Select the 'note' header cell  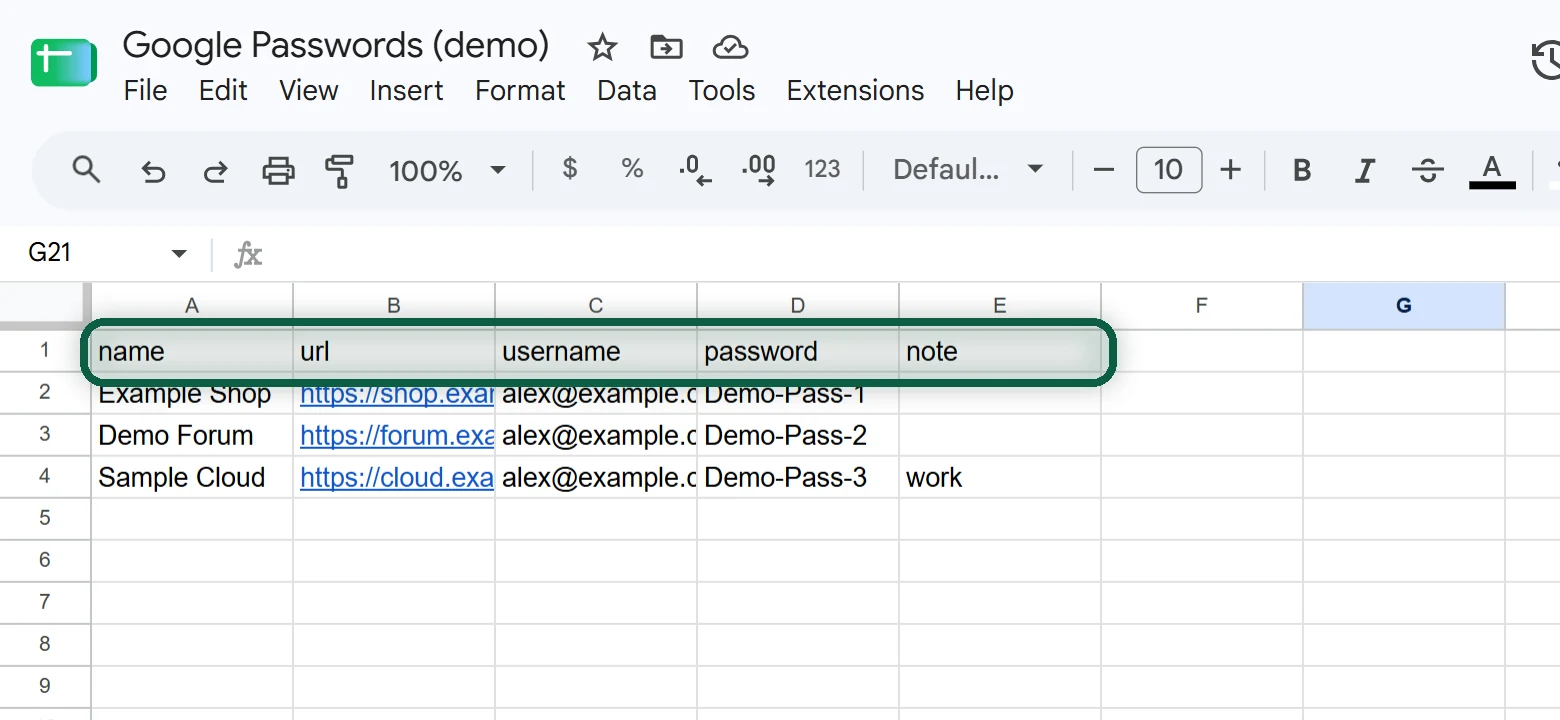pos(1000,352)
